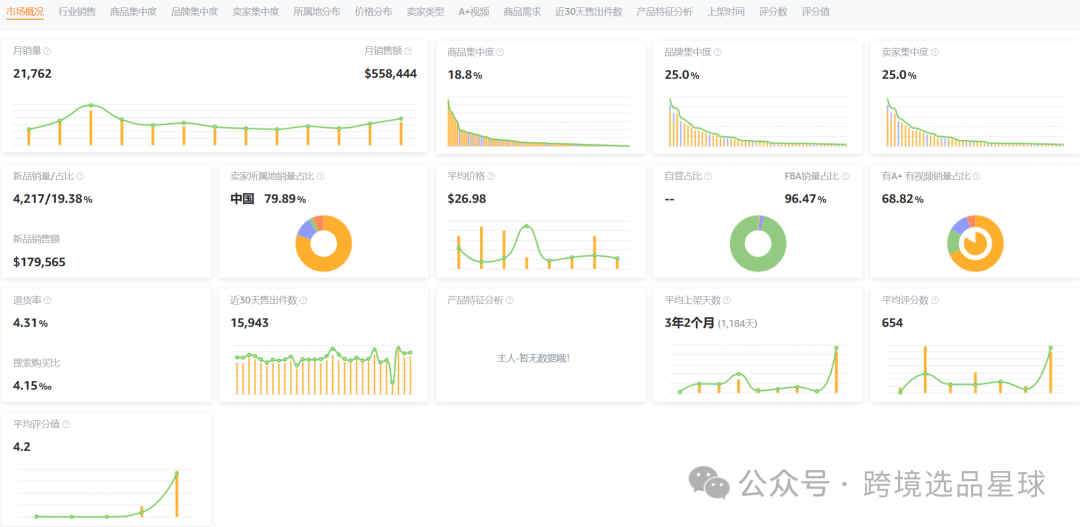The height and width of the screenshot is (527, 1080).
Task: Open the 卖家类型 tab
Action: 425,12
